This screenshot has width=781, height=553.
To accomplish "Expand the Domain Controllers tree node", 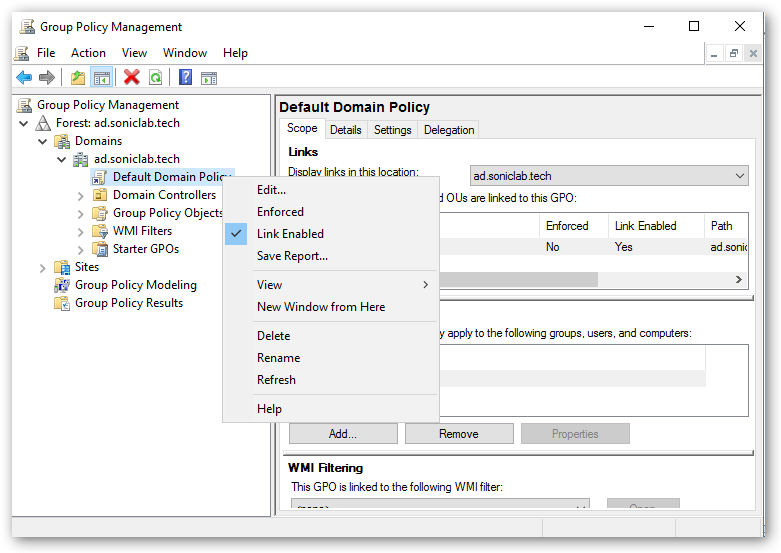I will pyautogui.click(x=81, y=195).
